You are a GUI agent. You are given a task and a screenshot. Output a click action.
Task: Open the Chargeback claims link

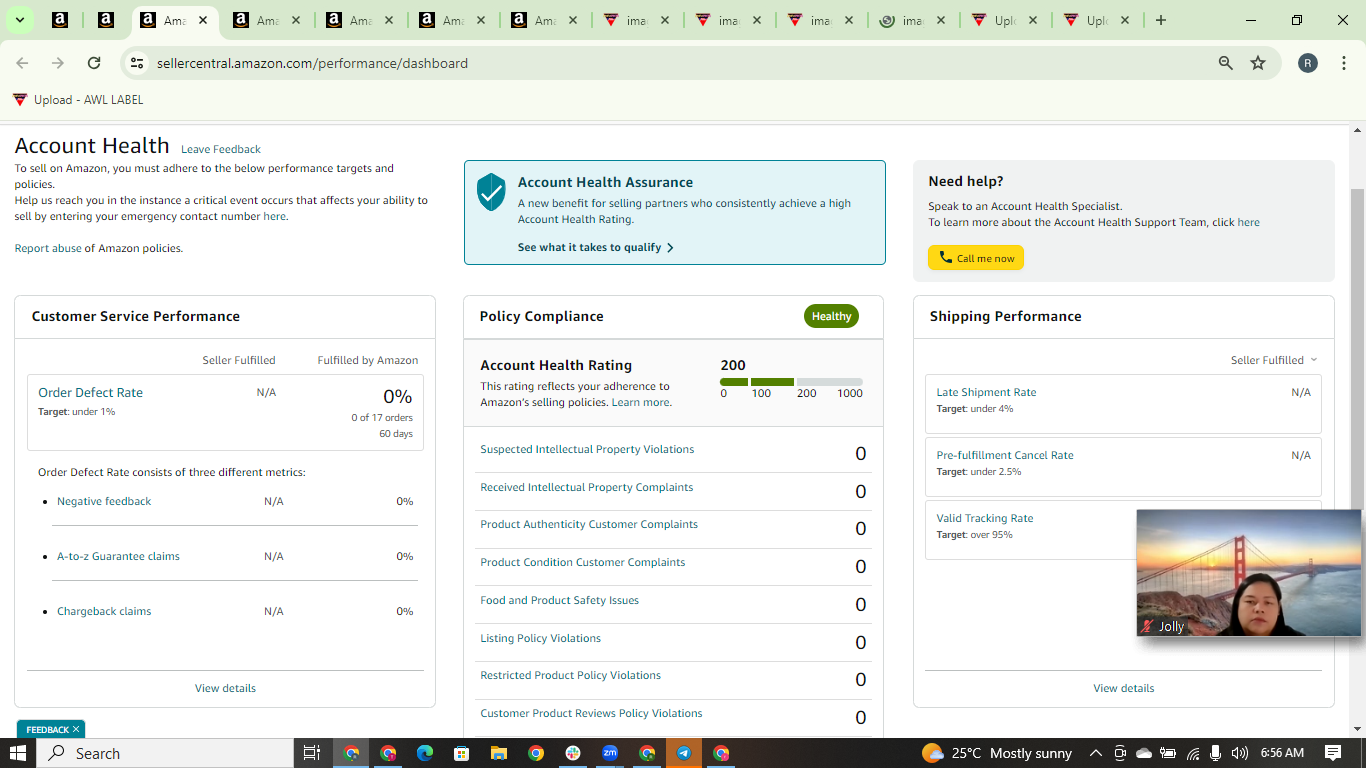point(104,611)
